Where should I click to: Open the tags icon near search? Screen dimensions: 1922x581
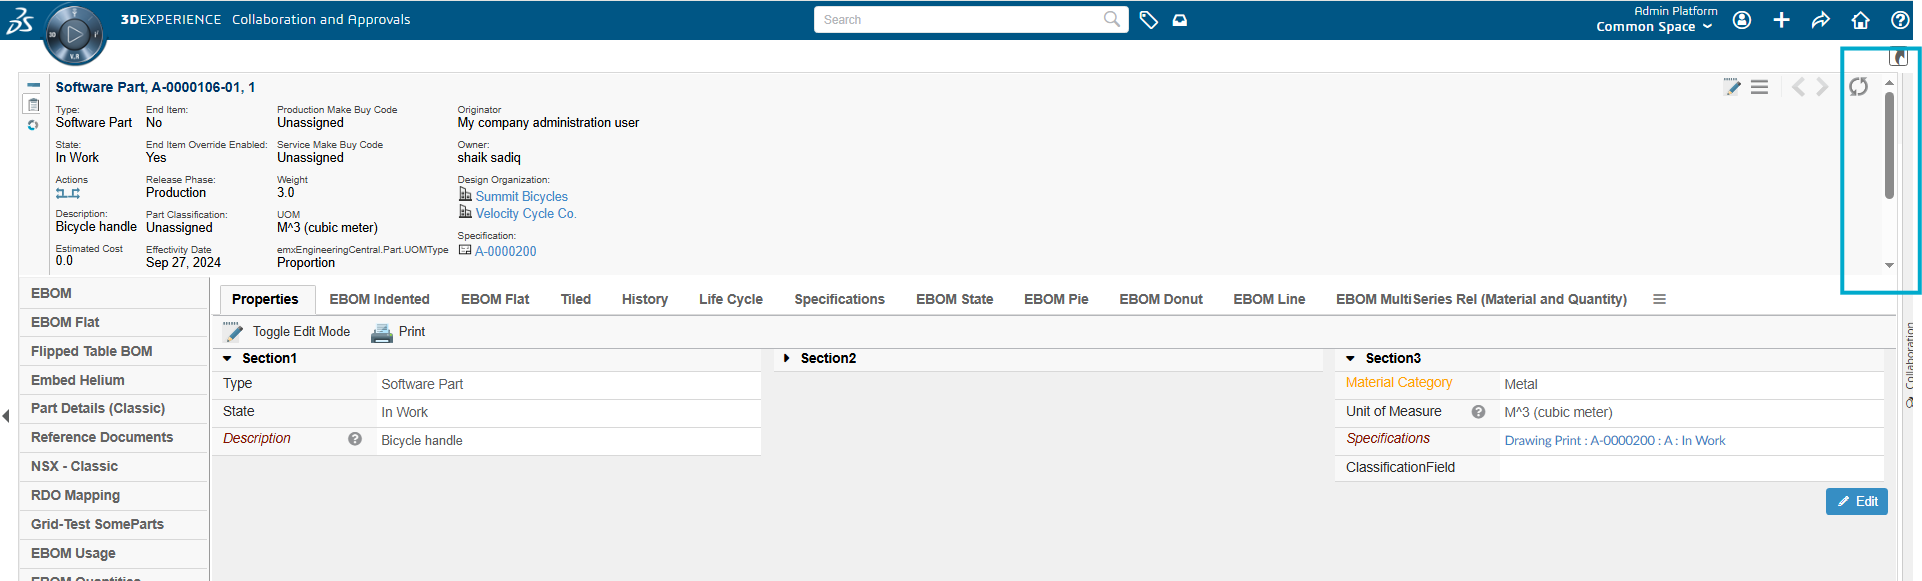pos(1149,20)
